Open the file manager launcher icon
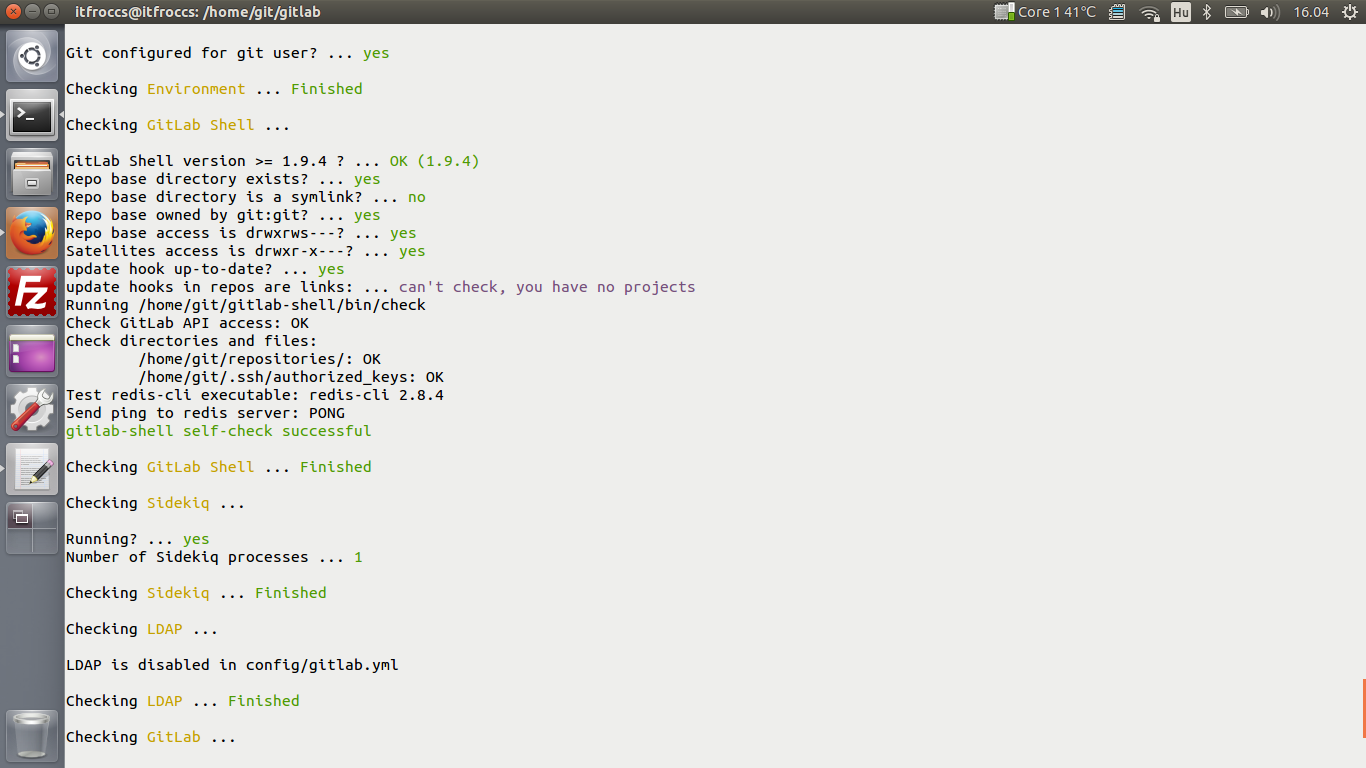The height and width of the screenshot is (768, 1366). pyautogui.click(x=32, y=176)
